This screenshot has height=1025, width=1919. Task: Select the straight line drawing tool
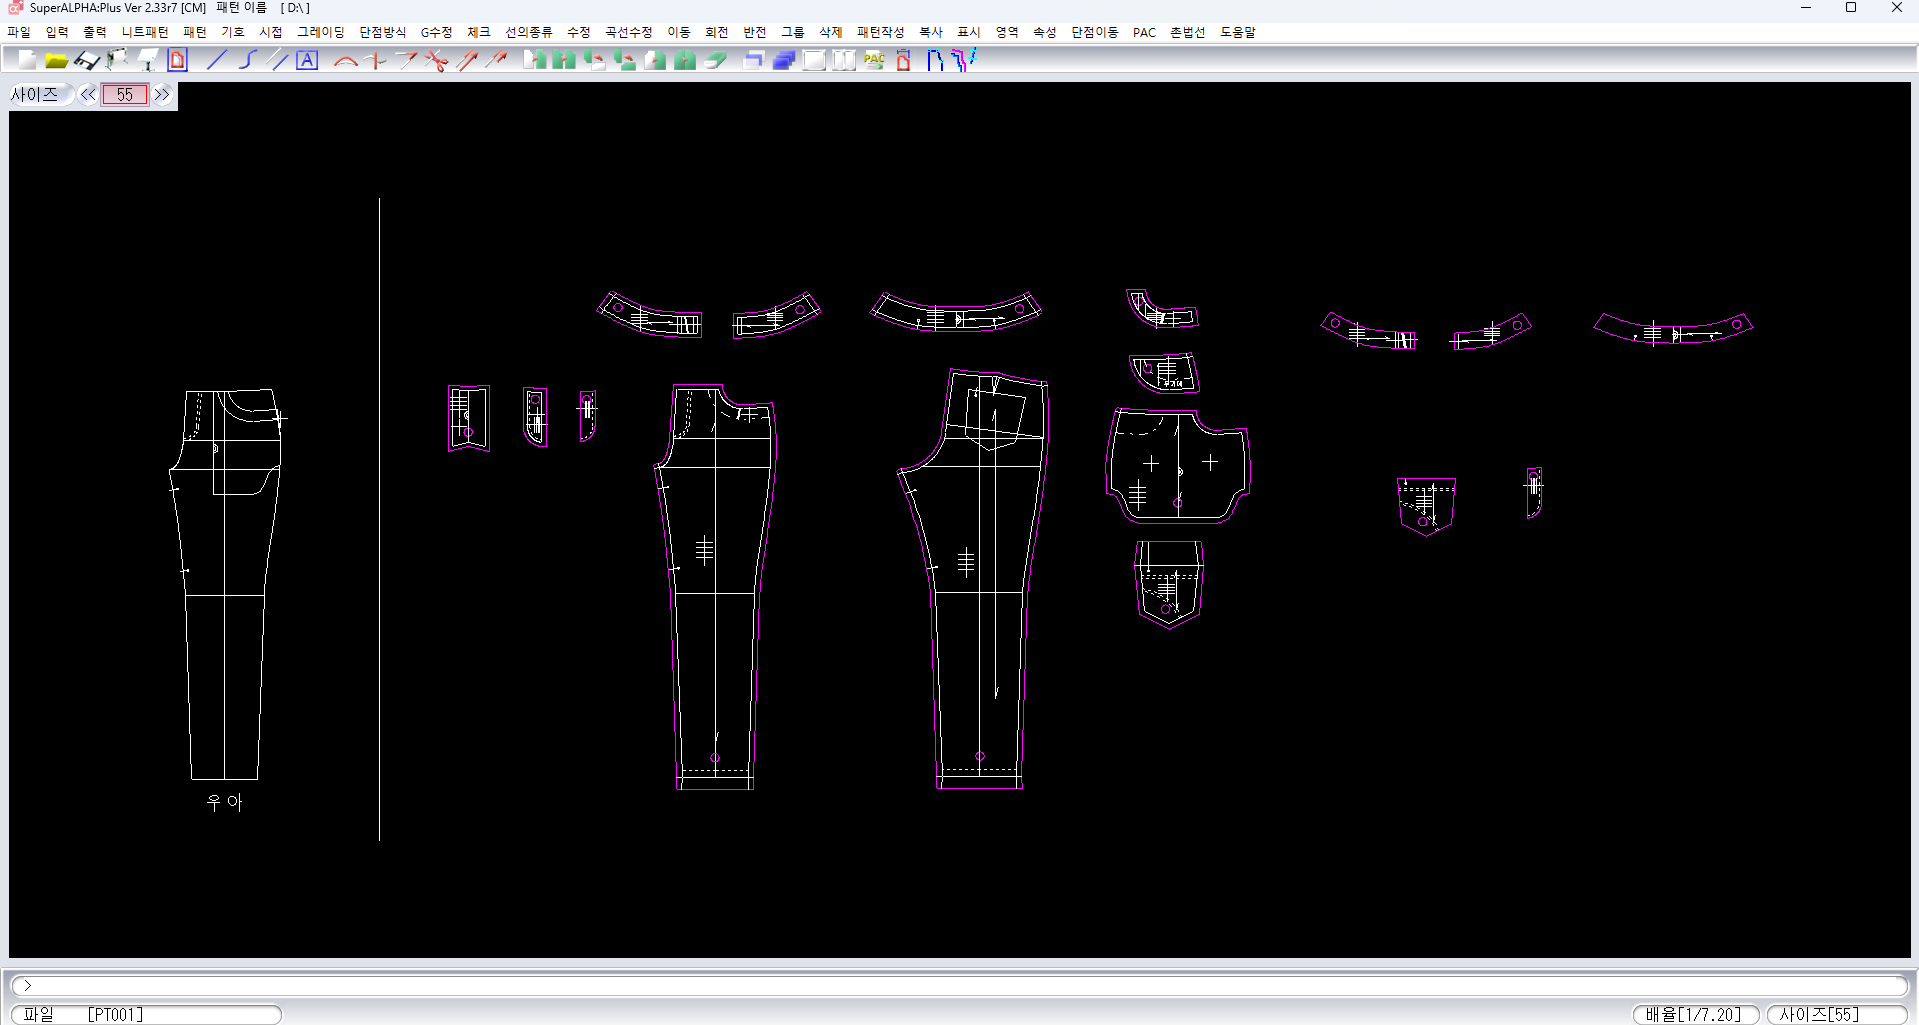pyautogui.click(x=216, y=61)
